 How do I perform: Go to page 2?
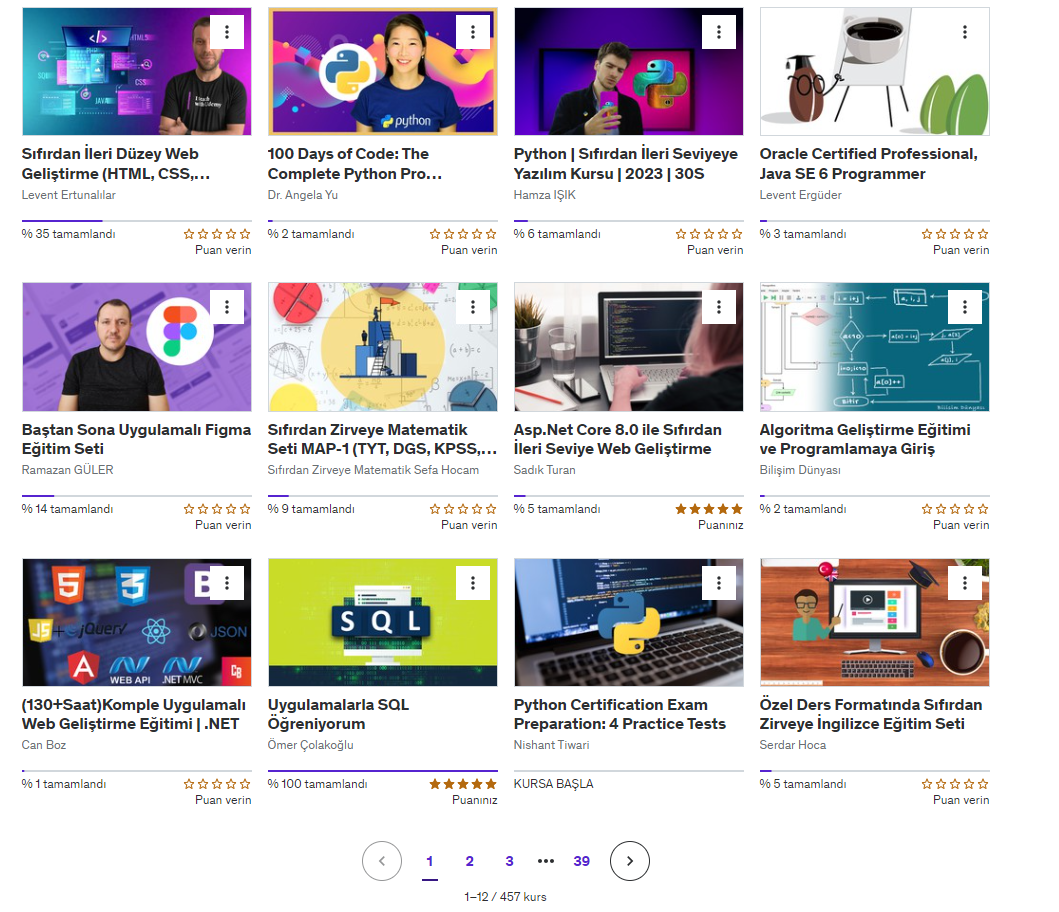coord(469,861)
